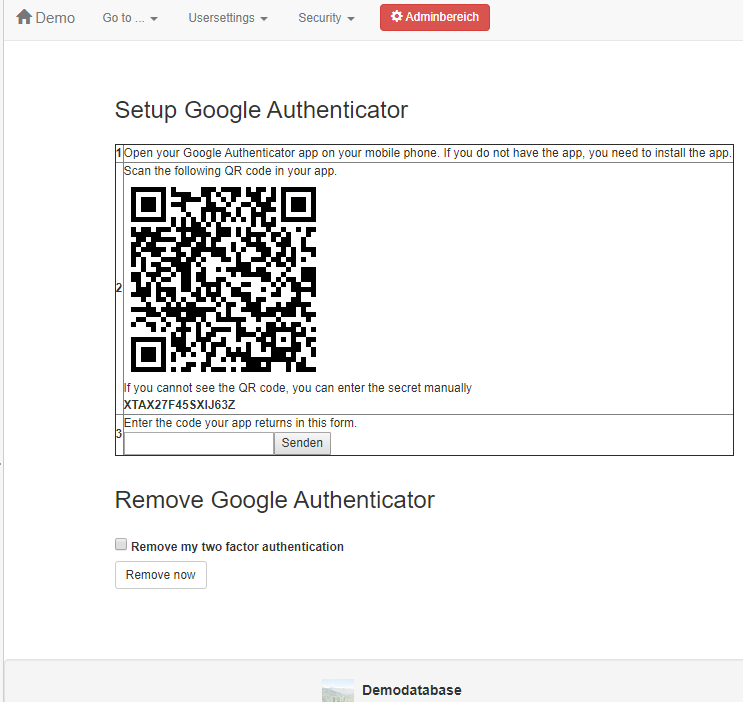Focus the authenticator code input field
The width and height of the screenshot is (743, 702).
pyautogui.click(x=199, y=443)
